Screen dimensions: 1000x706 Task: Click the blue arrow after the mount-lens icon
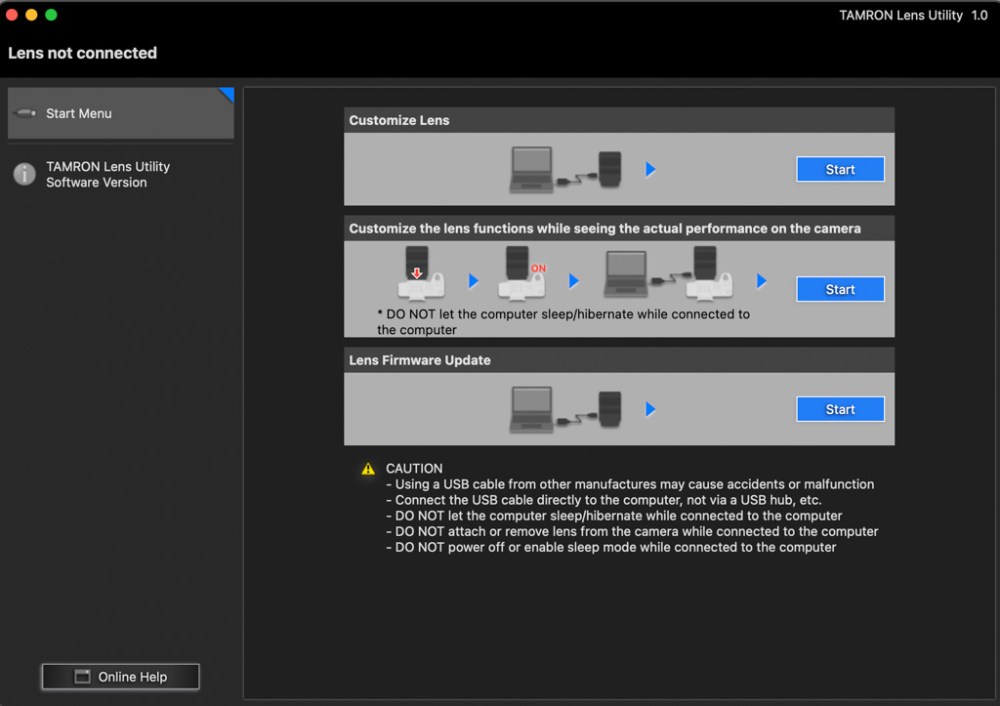pyautogui.click(x=473, y=281)
